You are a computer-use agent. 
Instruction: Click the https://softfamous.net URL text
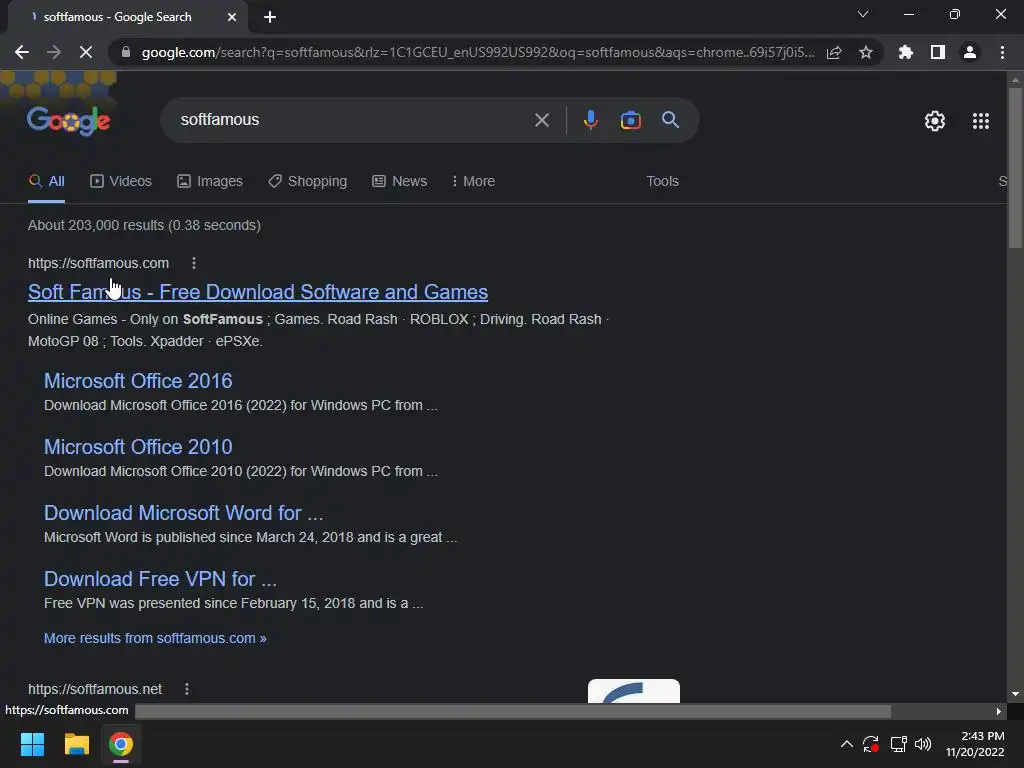pyautogui.click(x=95, y=689)
